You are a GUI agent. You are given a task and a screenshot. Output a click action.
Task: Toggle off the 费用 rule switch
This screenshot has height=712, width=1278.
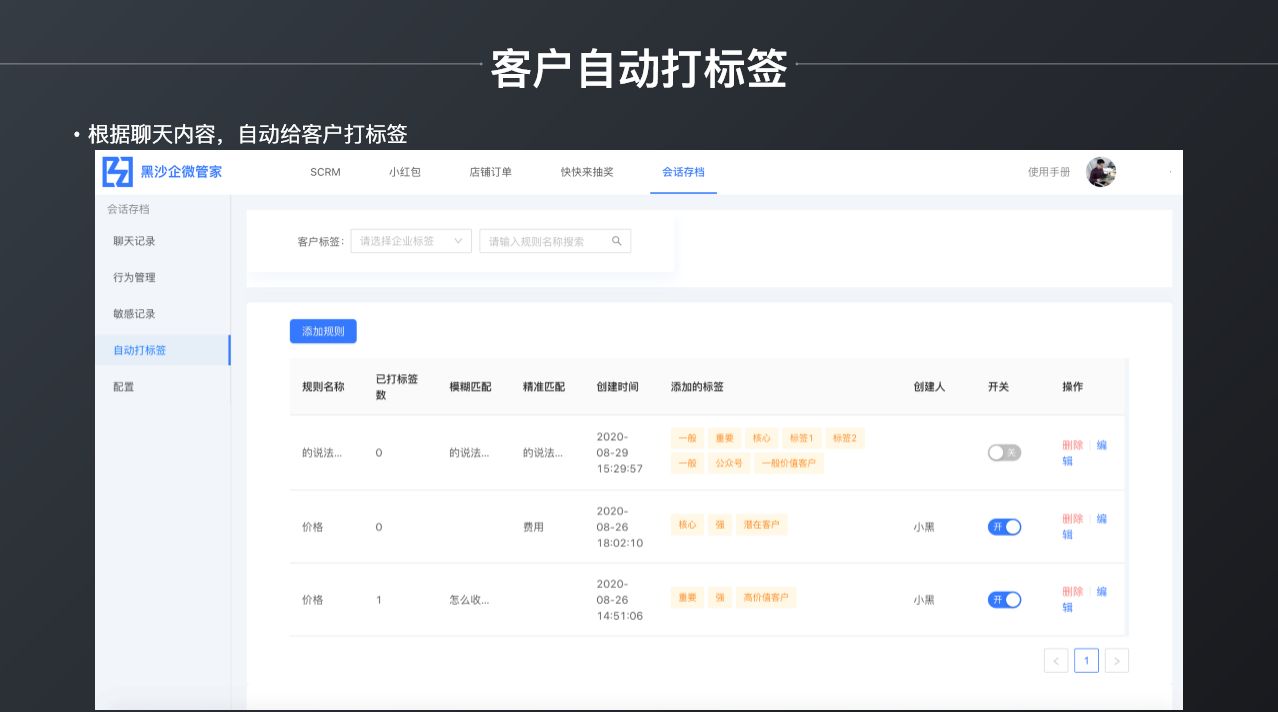[1004, 527]
